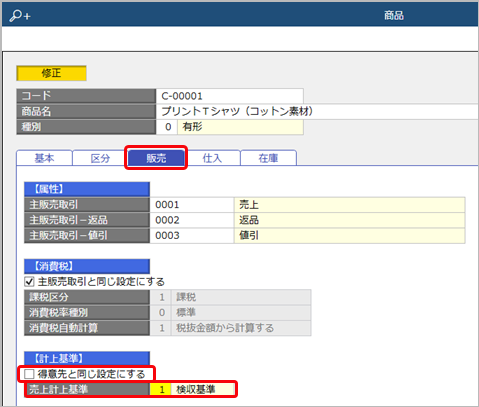The width and height of the screenshot is (479, 407).
Task: Select the highlighted 売上計上基準 code field
Action: coord(161,389)
